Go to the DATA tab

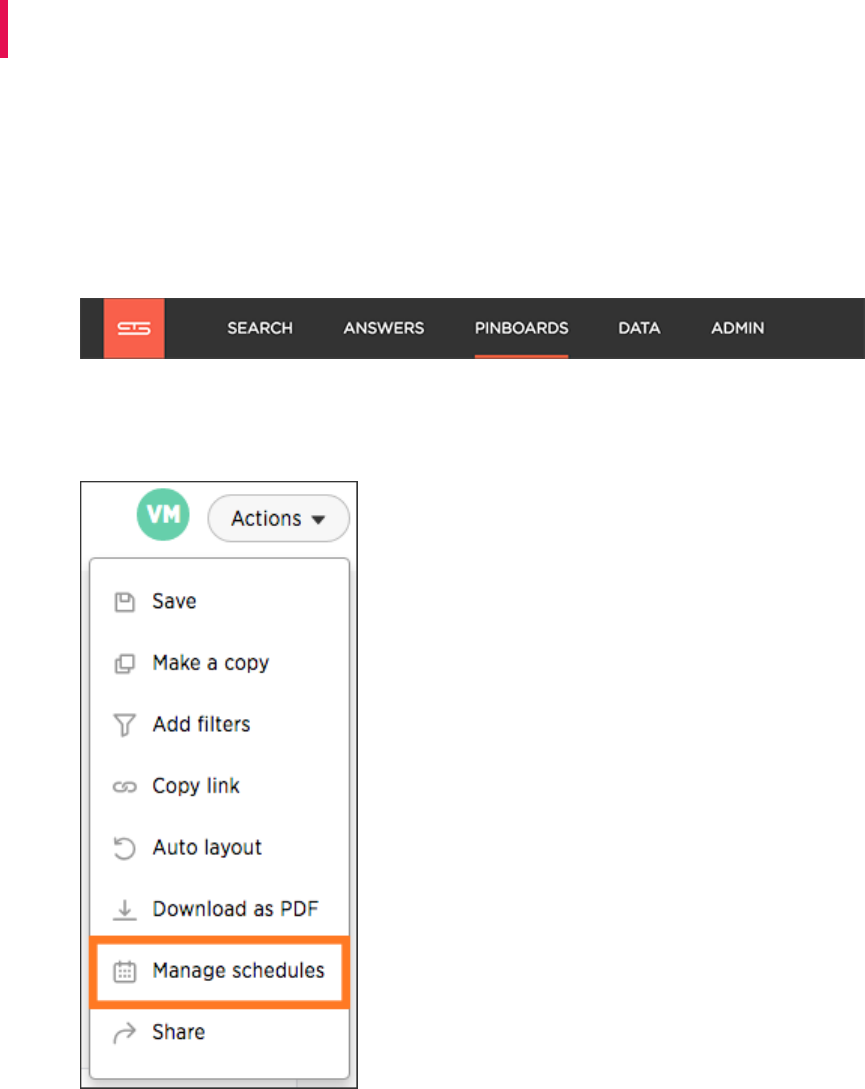coord(639,329)
